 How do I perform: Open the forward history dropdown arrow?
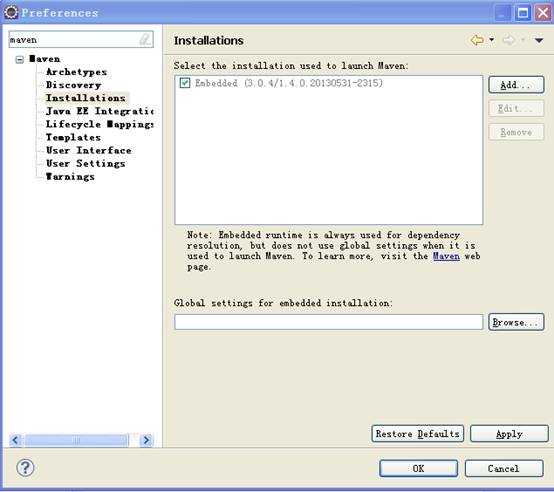click(x=523, y=40)
